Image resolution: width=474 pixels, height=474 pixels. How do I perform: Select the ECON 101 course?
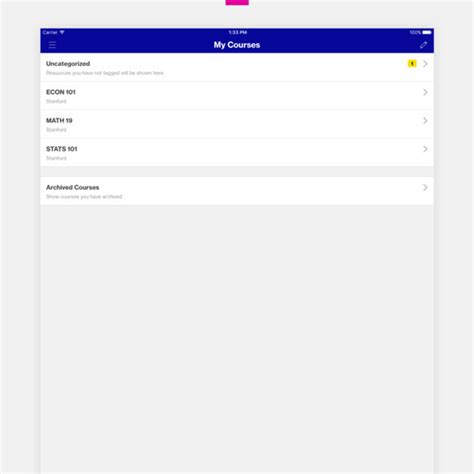tap(237, 96)
